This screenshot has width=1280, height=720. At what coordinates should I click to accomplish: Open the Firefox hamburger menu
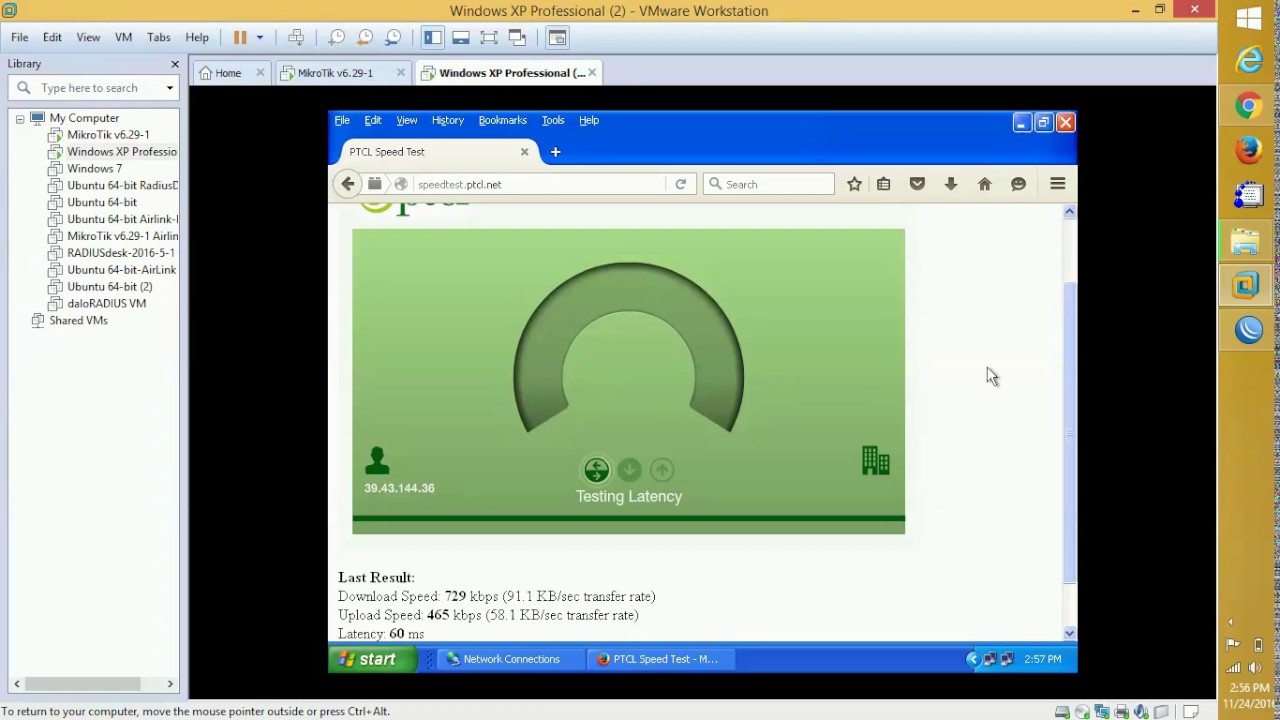pos(1058,184)
